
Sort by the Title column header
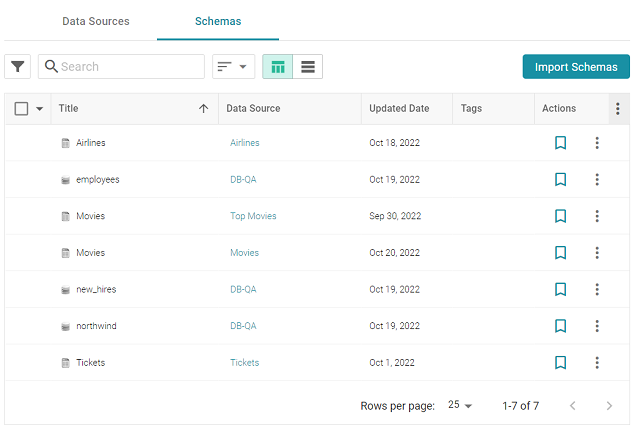pos(68,109)
